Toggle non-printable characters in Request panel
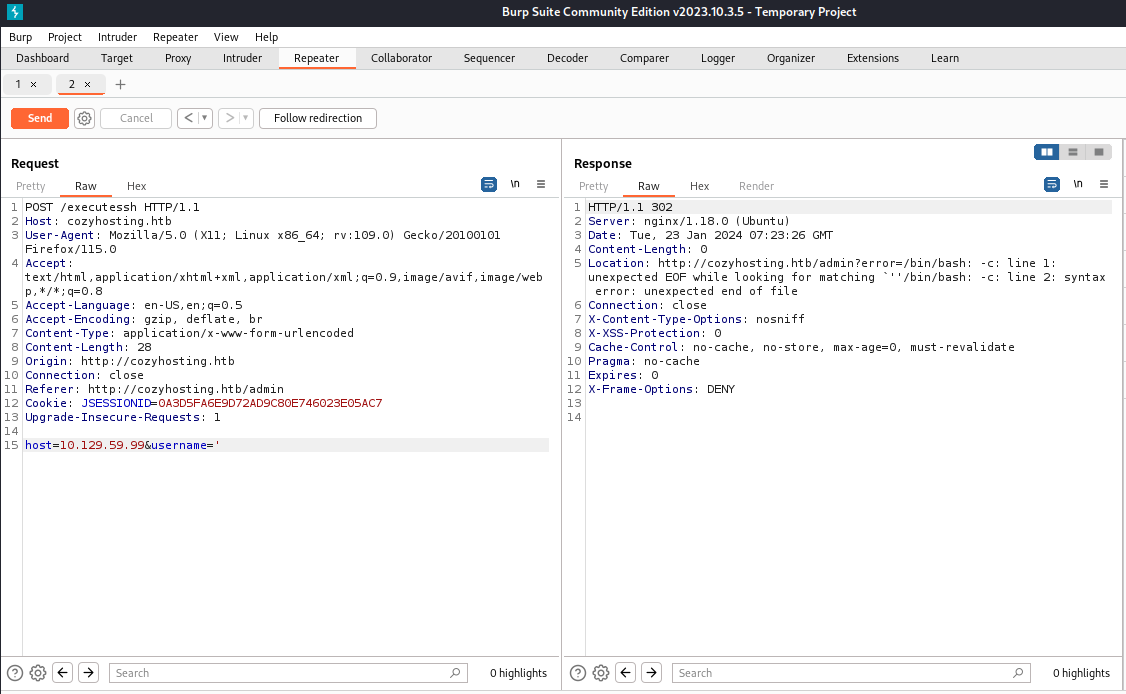This screenshot has height=694, width=1126. (x=515, y=185)
